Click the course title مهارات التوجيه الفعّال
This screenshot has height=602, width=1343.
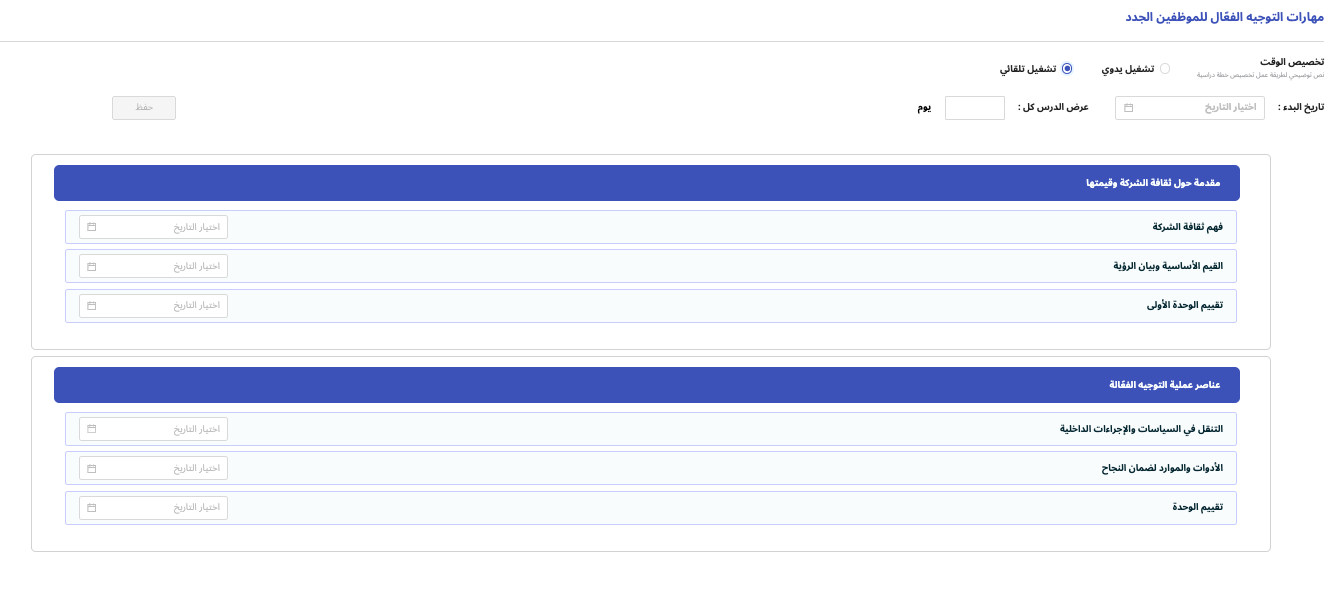pyautogui.click(x=1223, y=17)
